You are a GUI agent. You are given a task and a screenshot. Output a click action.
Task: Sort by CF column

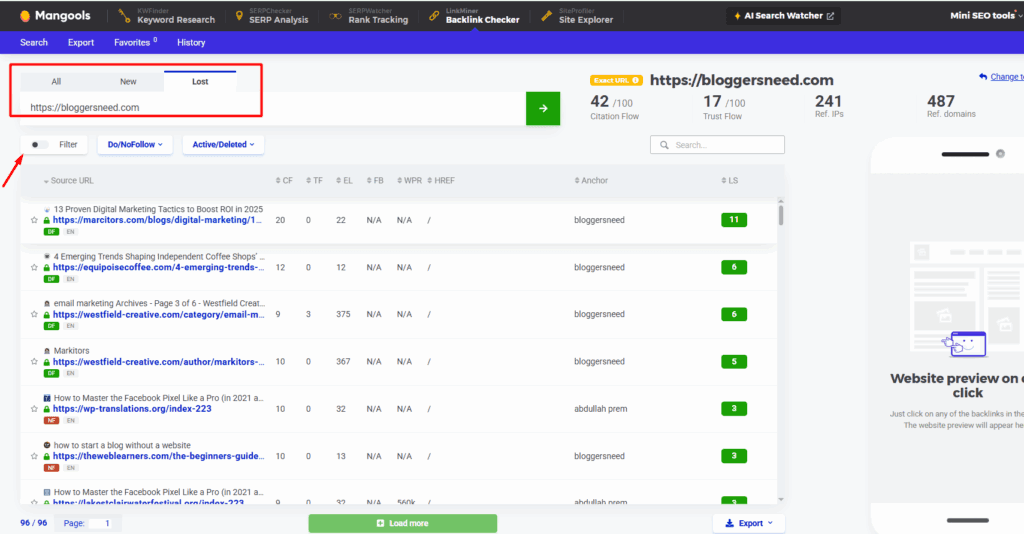click(x=284, y=181)
